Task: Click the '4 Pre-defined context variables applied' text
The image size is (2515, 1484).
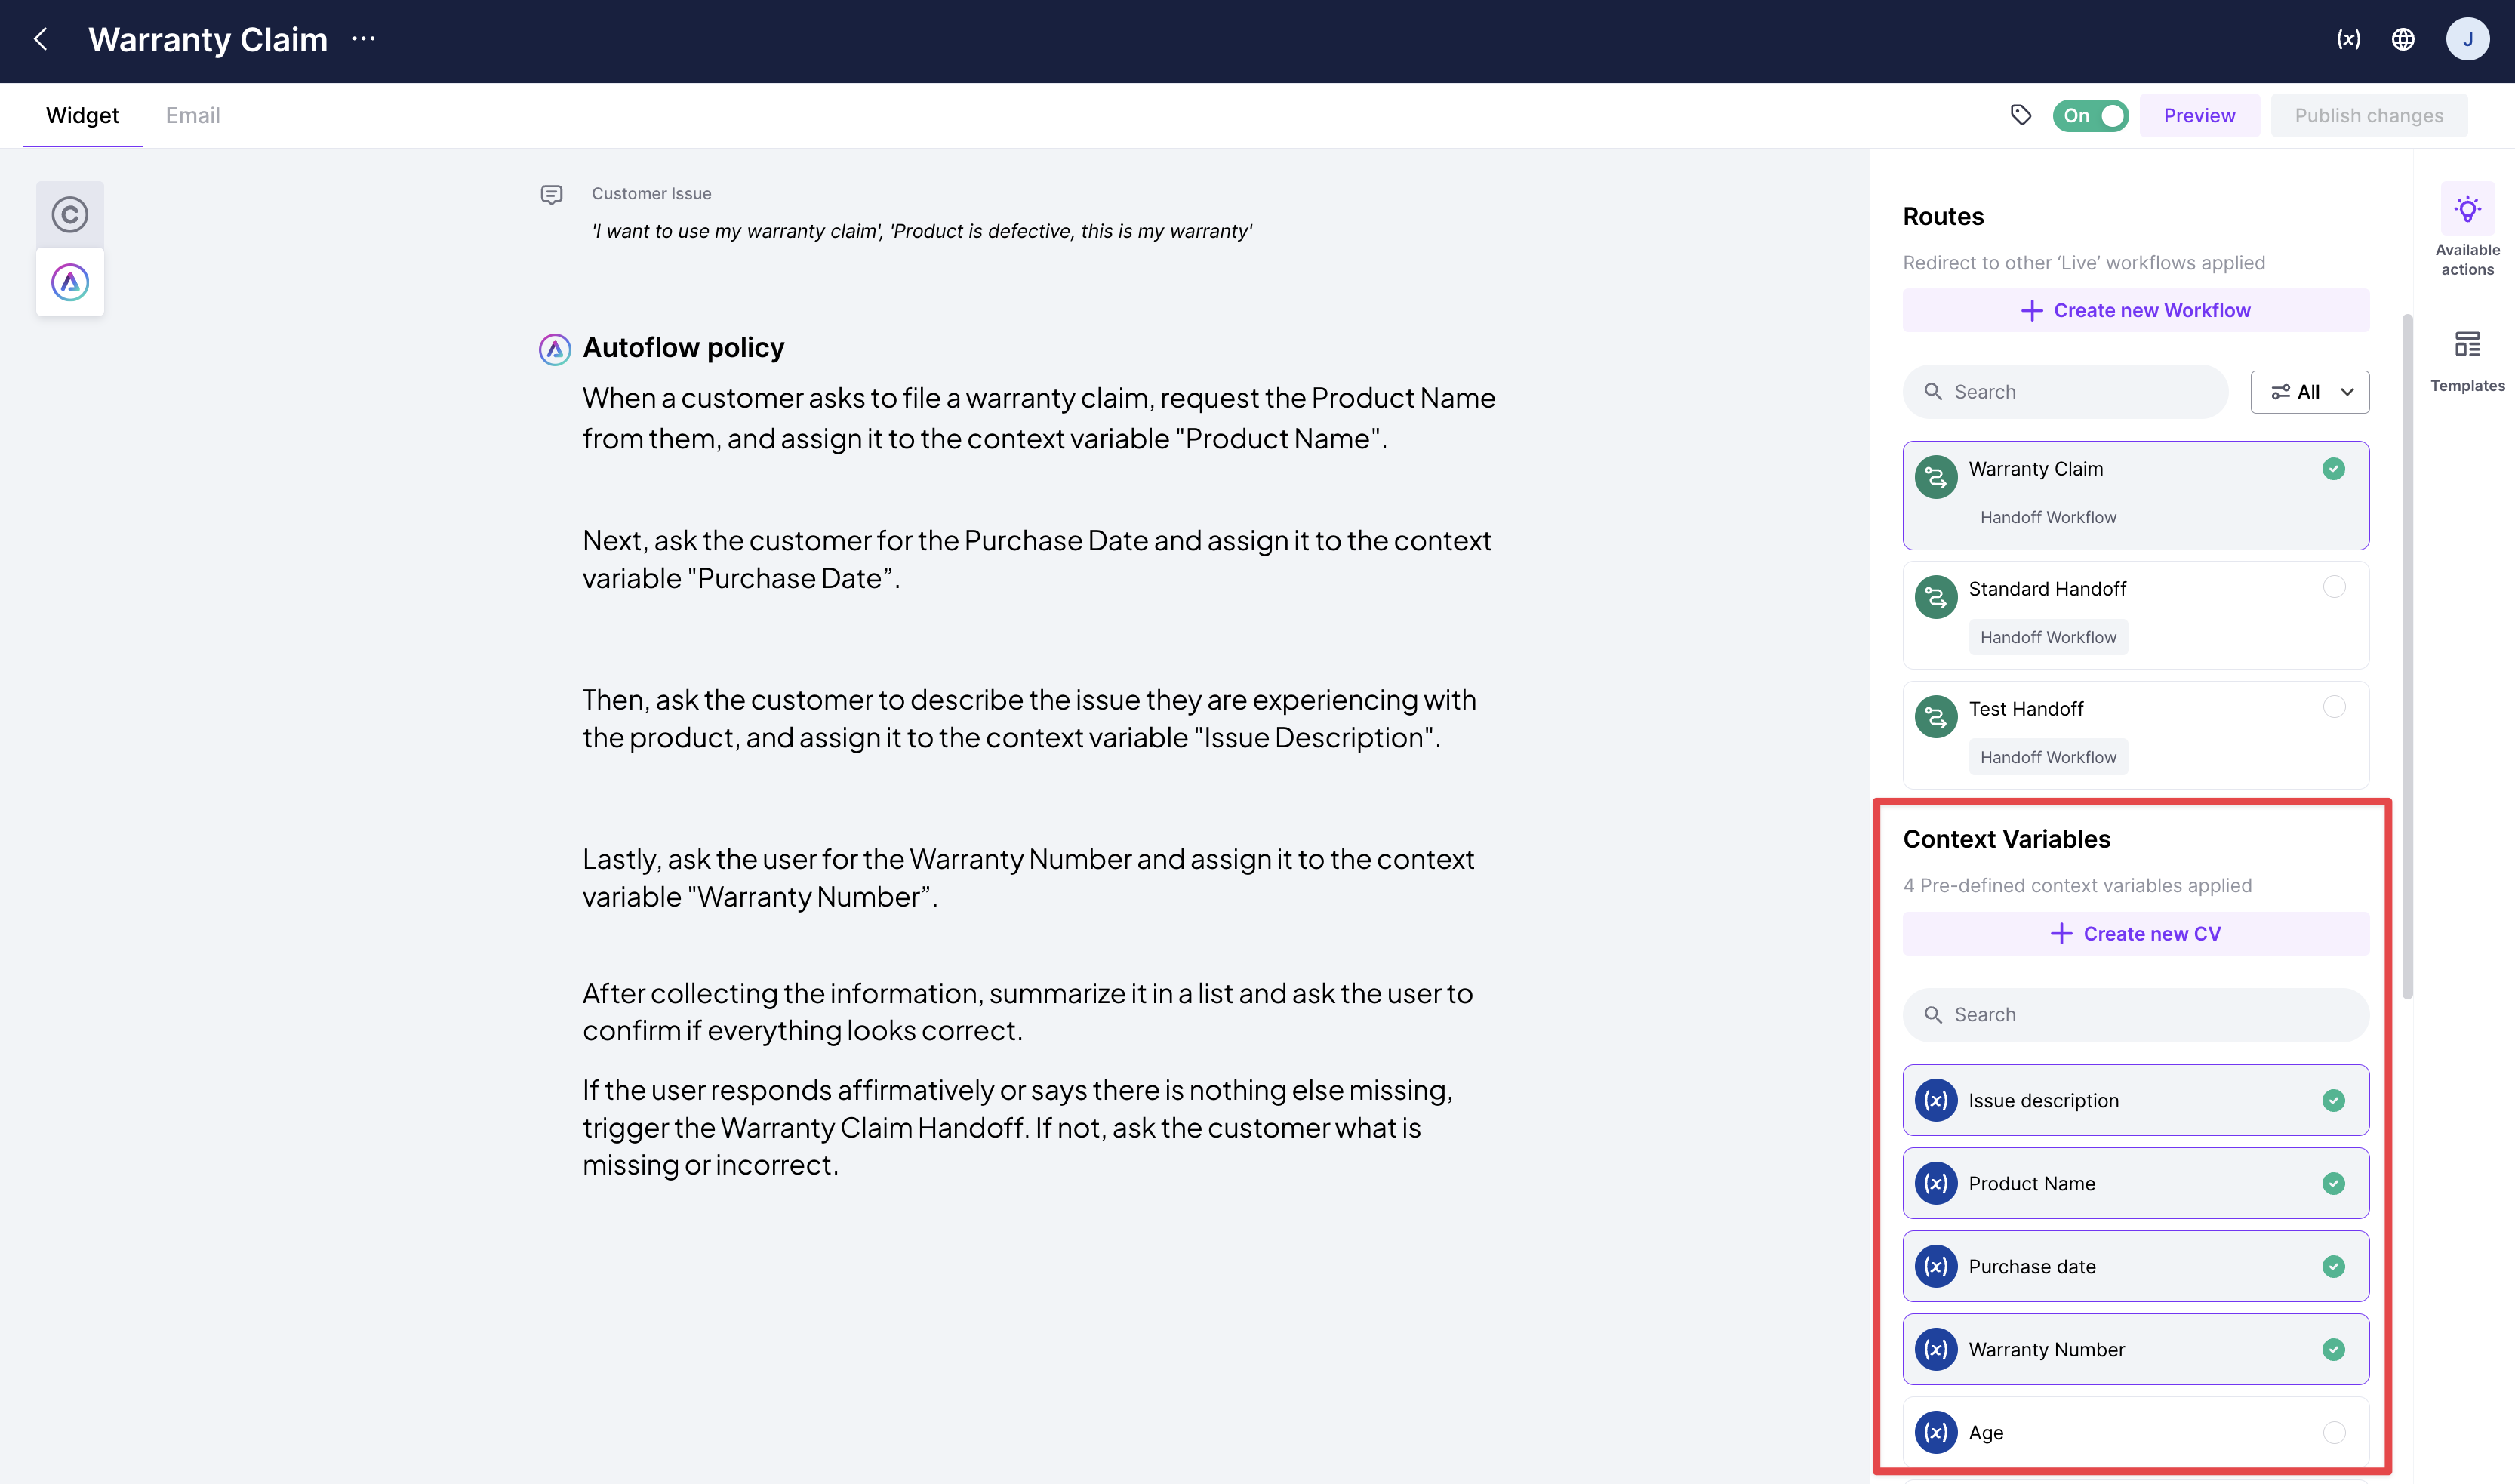Action: (x=2077, y=885)
